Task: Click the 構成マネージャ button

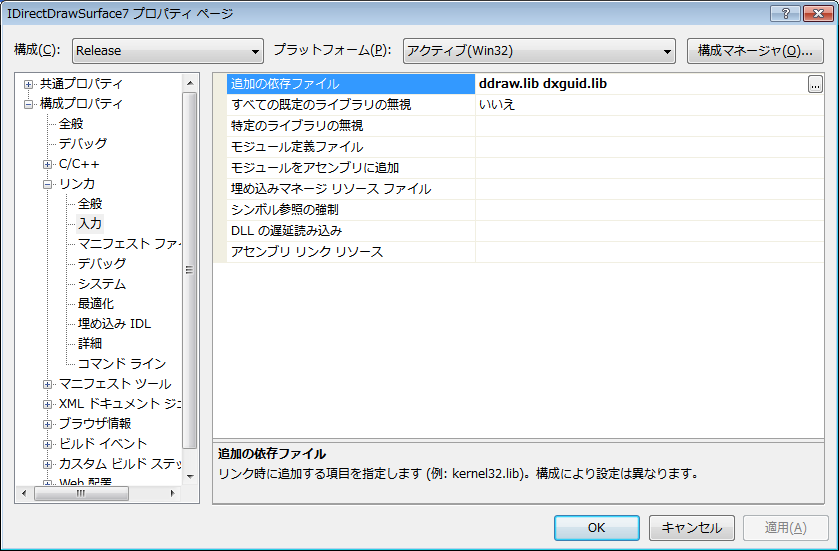Action: pos(755,51)
